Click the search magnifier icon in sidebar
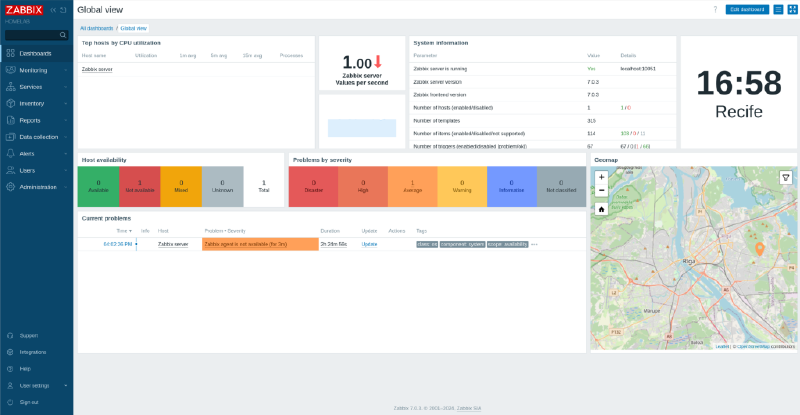Viewport: 800px width, 415px height. tap(65, 35)
